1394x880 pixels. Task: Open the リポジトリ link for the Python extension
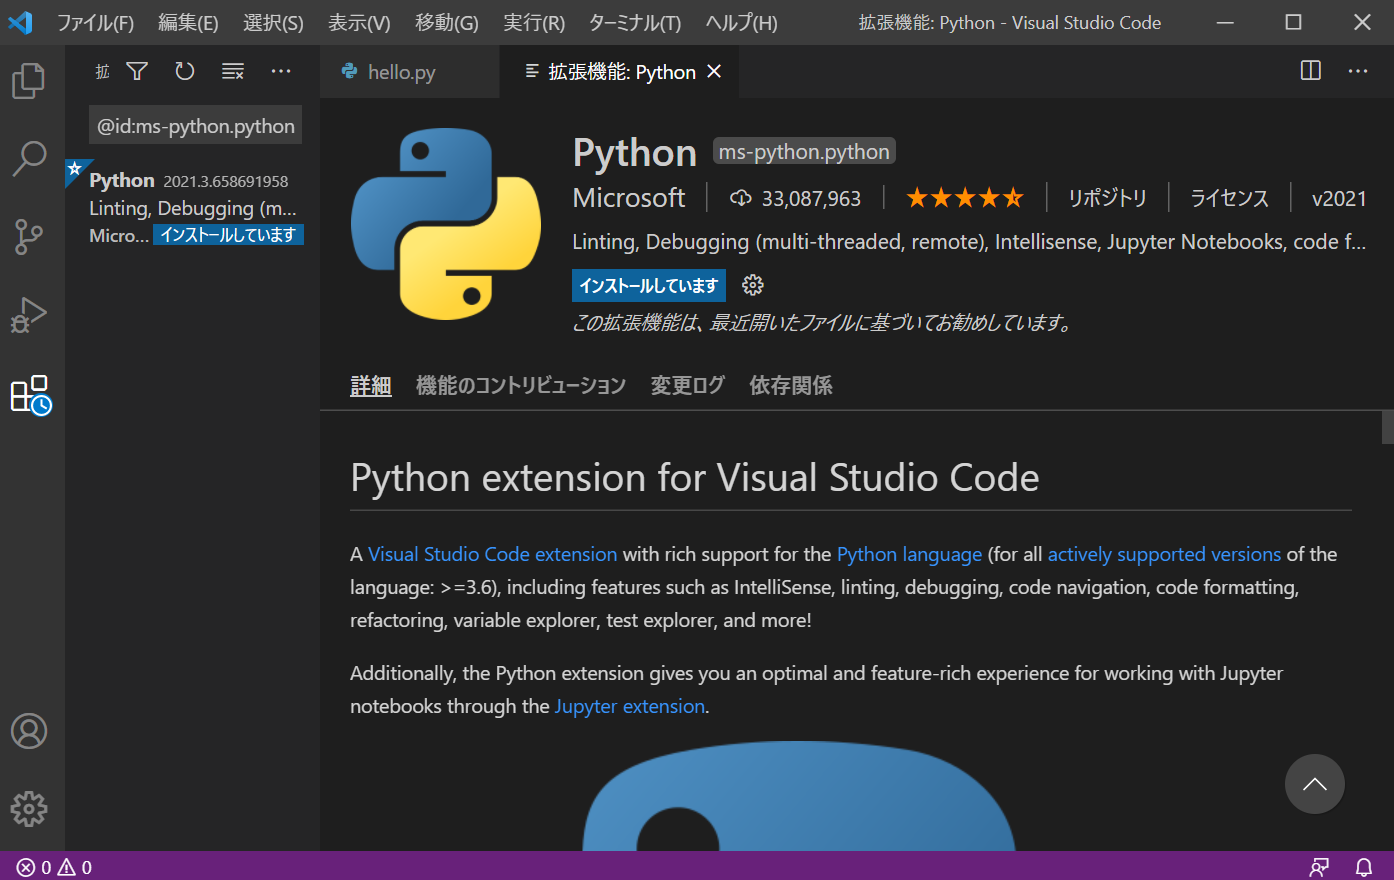(1107, 198)
